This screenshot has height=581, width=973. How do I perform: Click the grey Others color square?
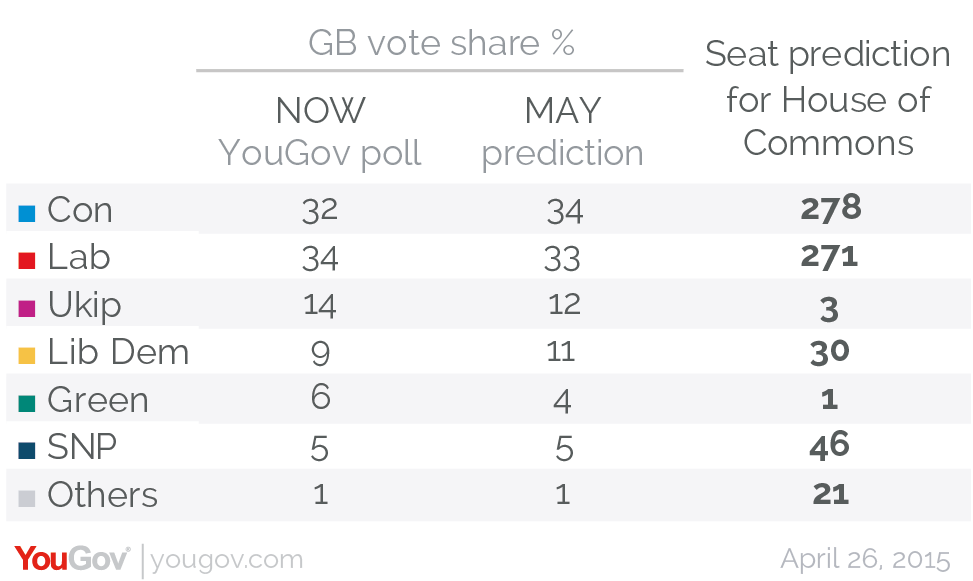27,498
